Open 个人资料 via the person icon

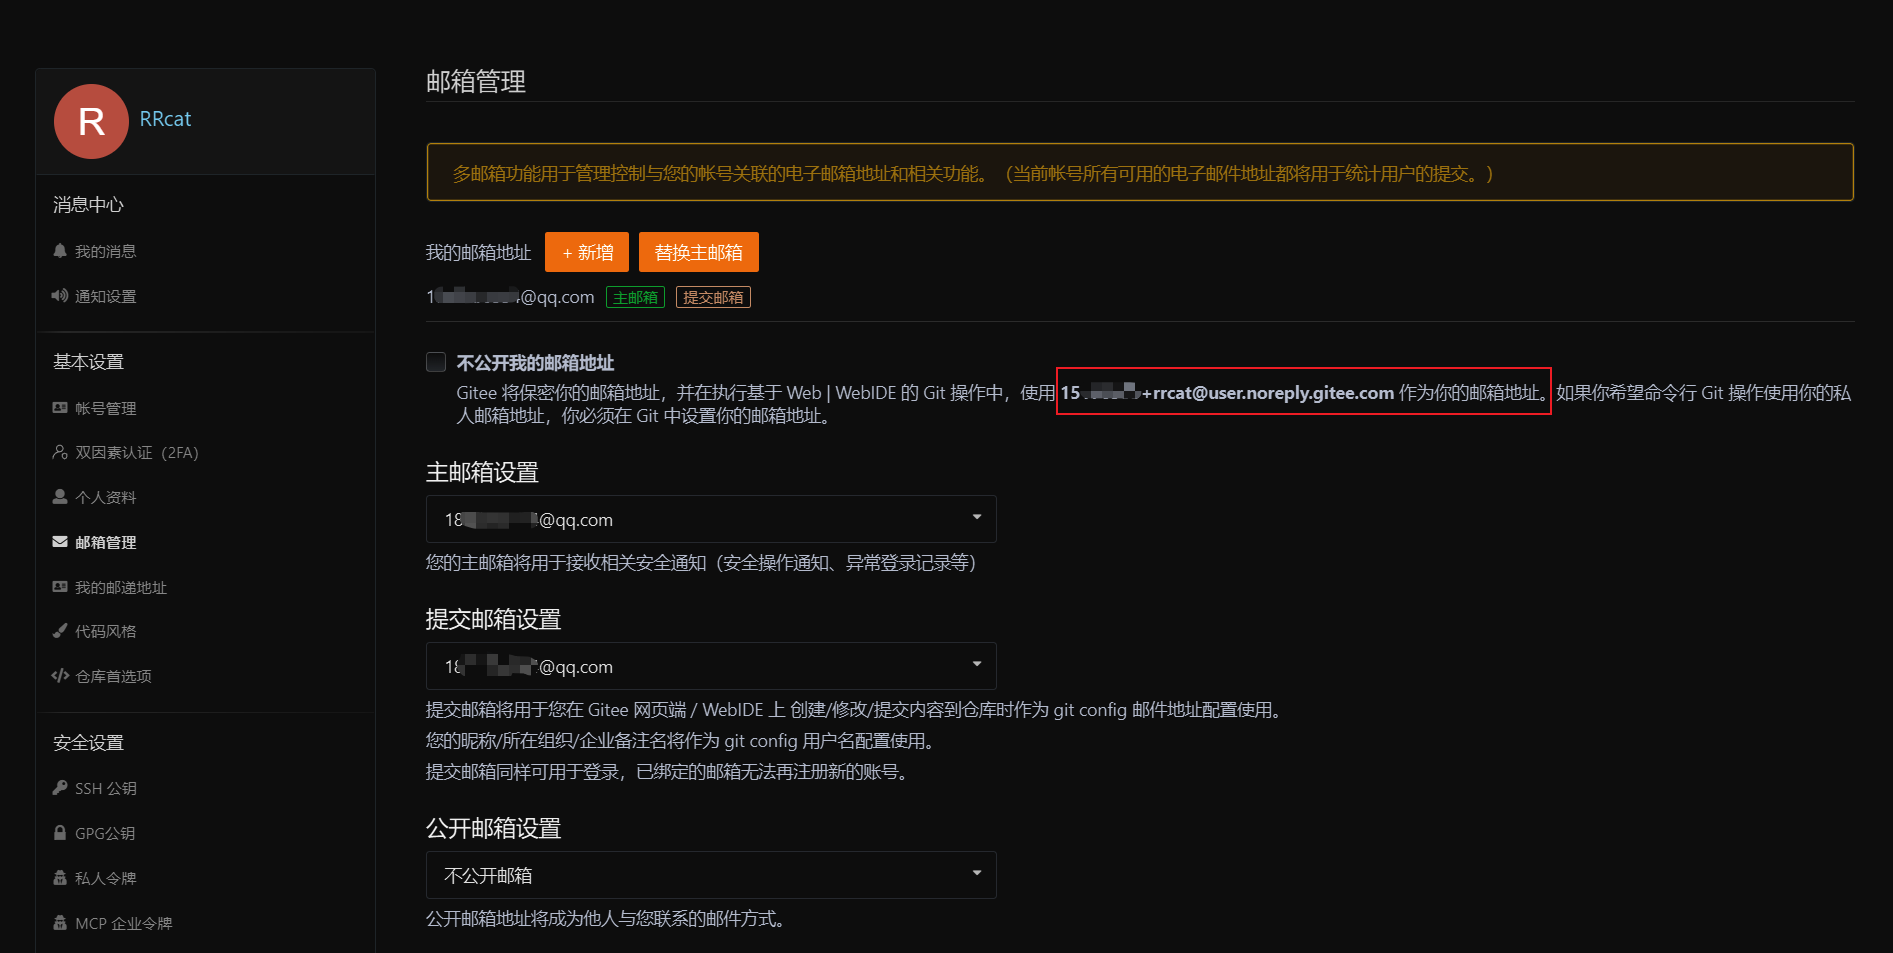tap(58, 496)
